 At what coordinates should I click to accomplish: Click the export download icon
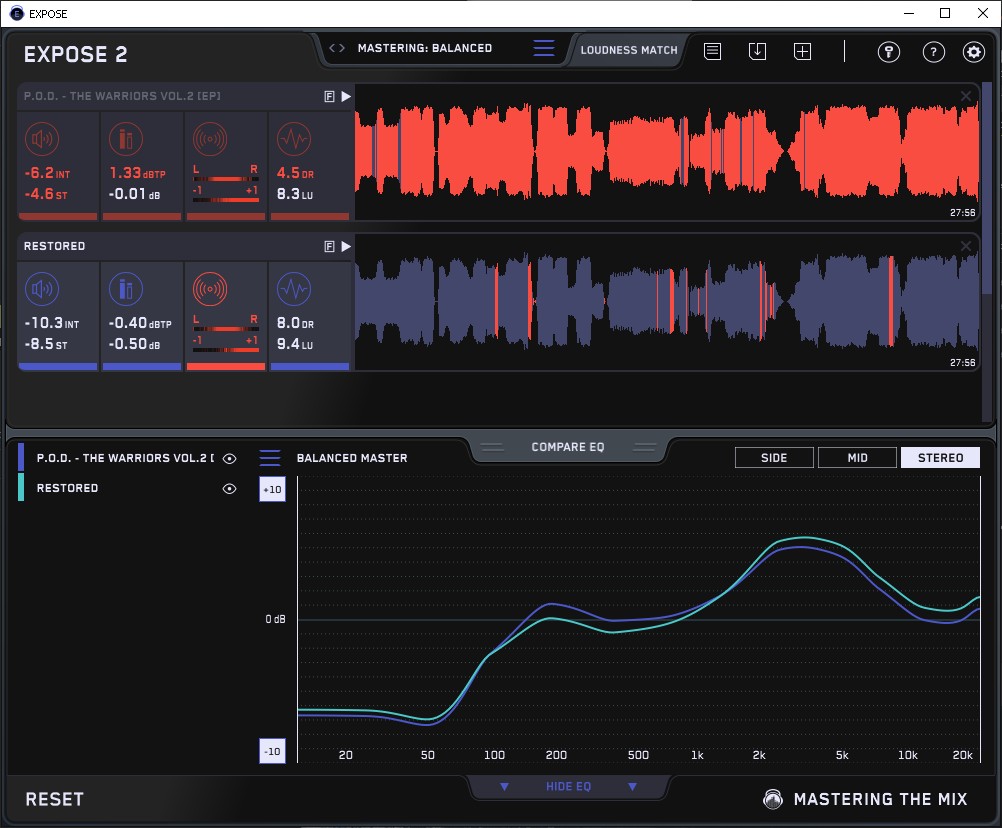(x=757, y=51)
